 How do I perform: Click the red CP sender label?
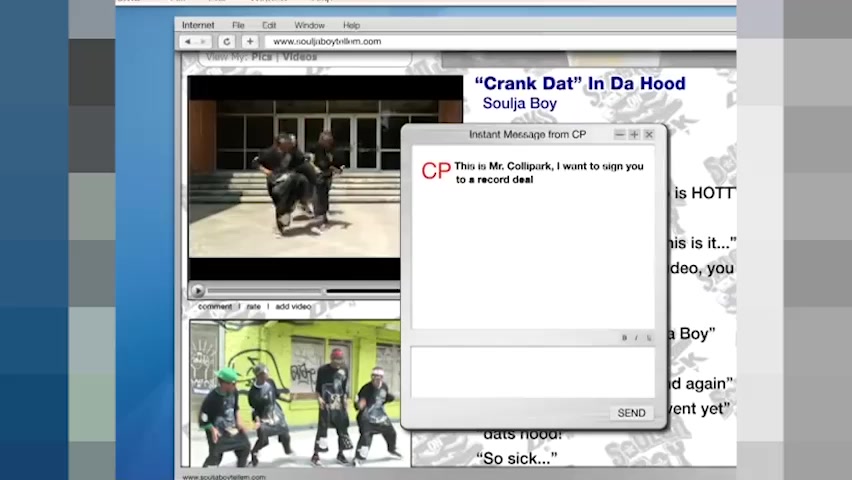pos(436,171)
